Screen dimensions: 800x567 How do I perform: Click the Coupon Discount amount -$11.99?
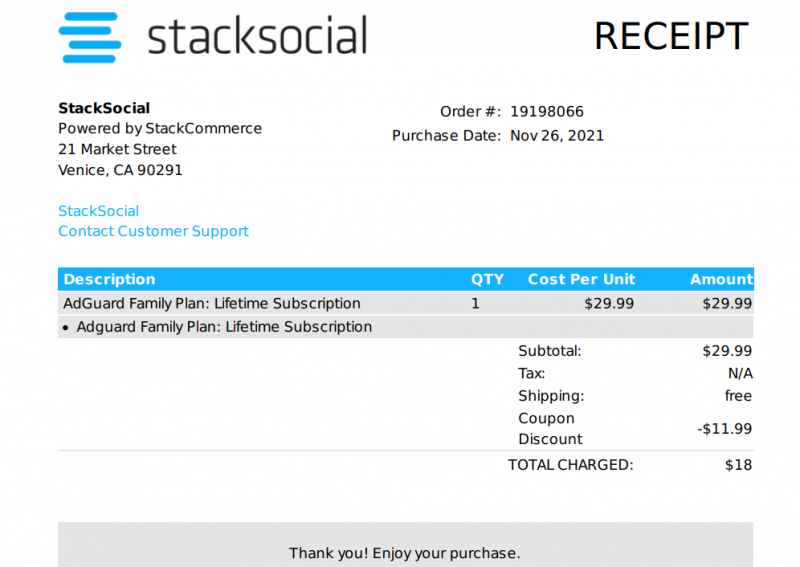pyautogui.click(x=724, y=429)
